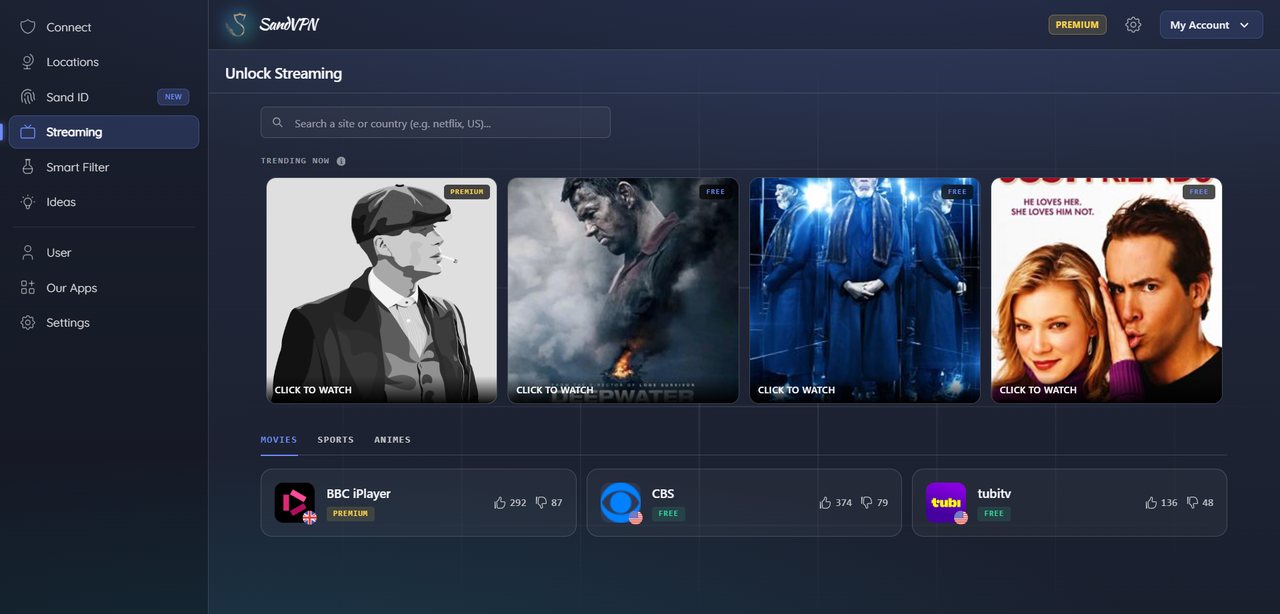The height and width of the screenshot is (614, 1280).
Task: Click PREMIUM tag under BBC iPlayer
Action: pyautogui.click(x=351, y=514)
